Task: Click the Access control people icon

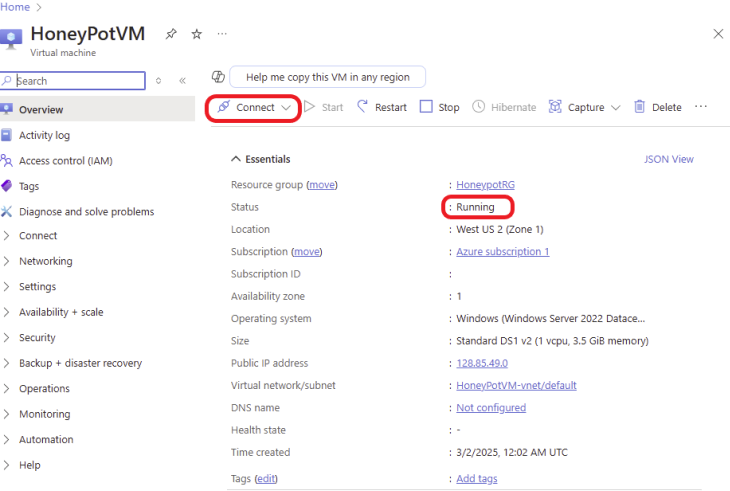Action: (6, 161)
